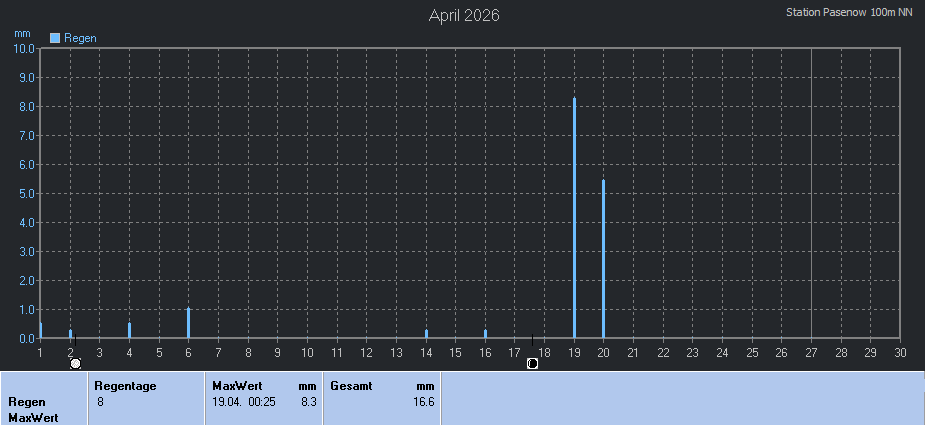925x425 pixels.
Task: Click the blue Regen legend square
Action: click(55, 38)
